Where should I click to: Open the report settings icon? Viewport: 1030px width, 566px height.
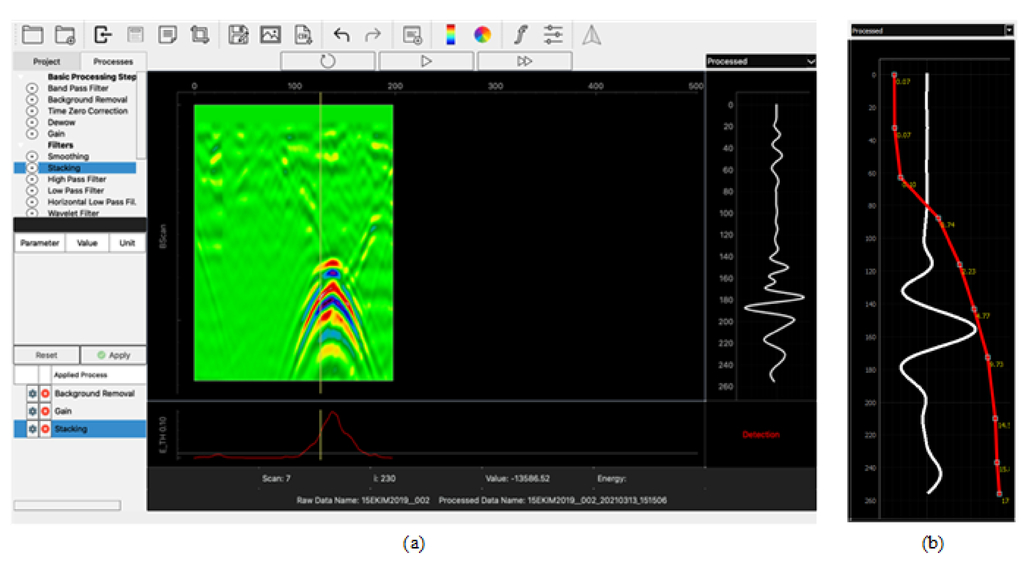(x=412, y=35)
